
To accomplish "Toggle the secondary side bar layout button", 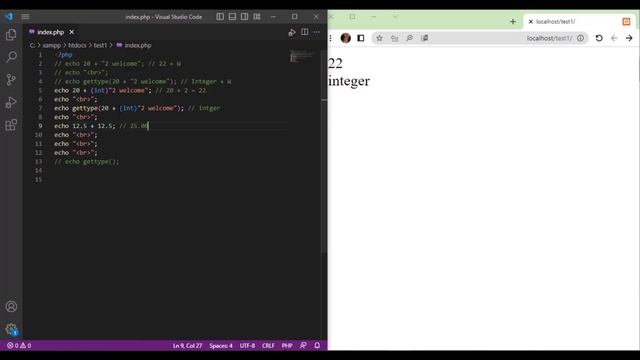I will pos(244,16).
